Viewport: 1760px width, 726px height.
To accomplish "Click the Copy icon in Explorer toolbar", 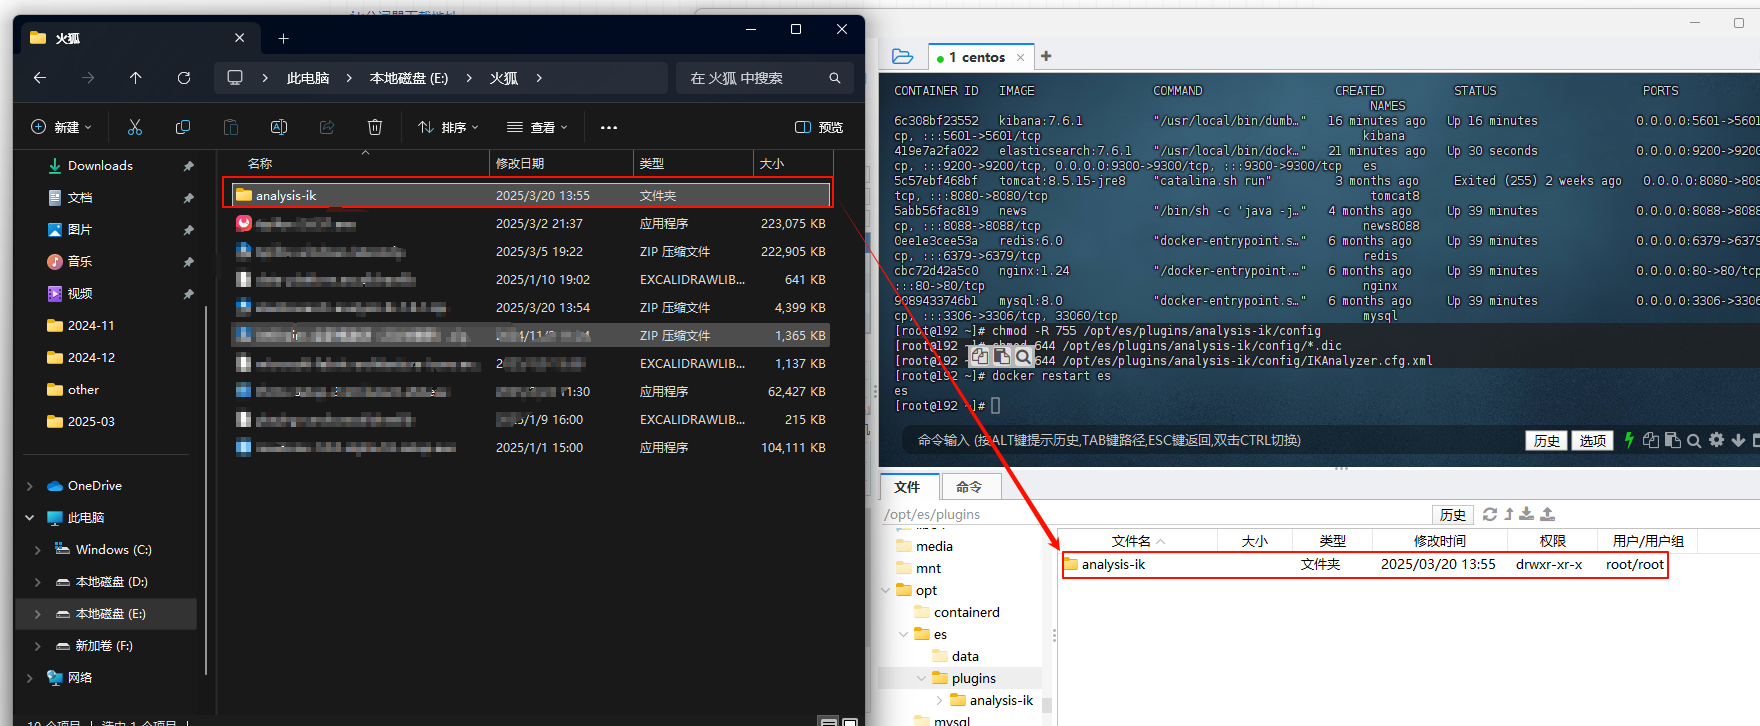I will (183, 127).
